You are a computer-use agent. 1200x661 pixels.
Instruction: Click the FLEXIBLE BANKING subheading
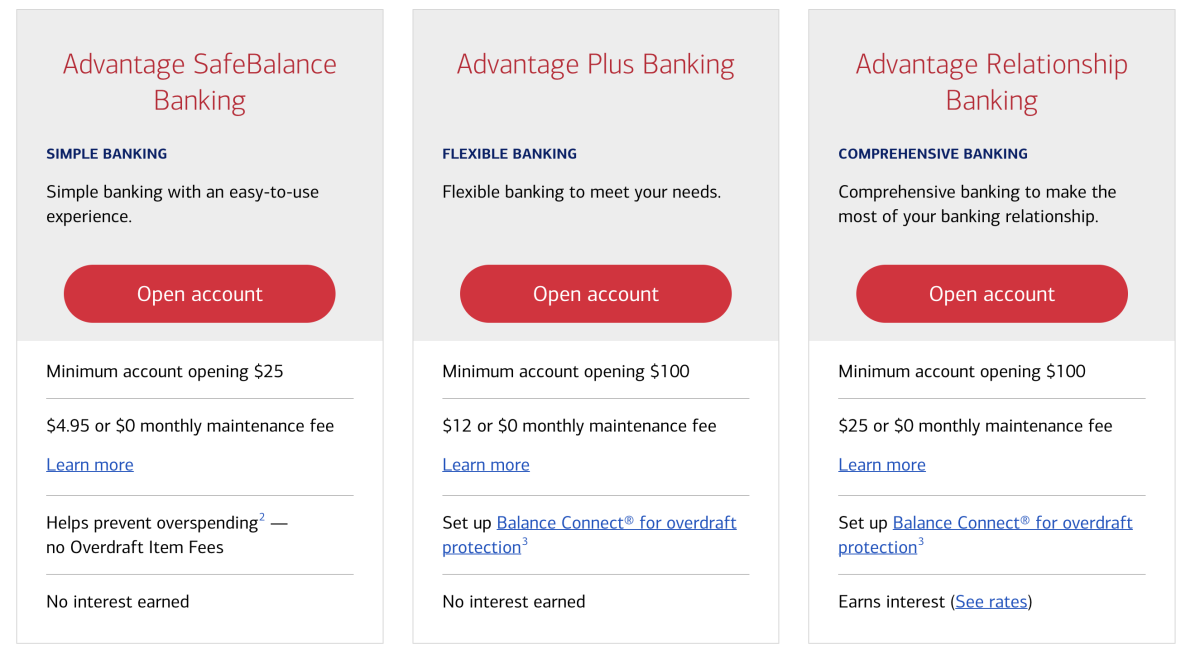tap(510, 154)
